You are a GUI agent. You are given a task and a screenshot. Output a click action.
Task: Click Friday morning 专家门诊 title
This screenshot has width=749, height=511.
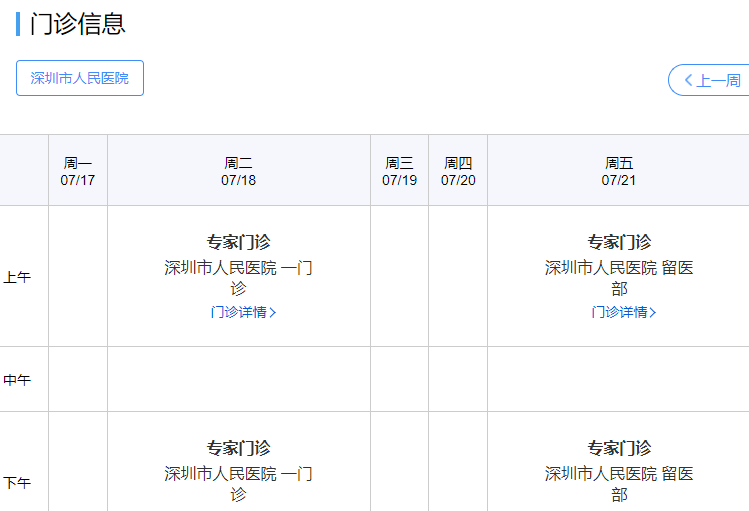click(x=618, y=242)
